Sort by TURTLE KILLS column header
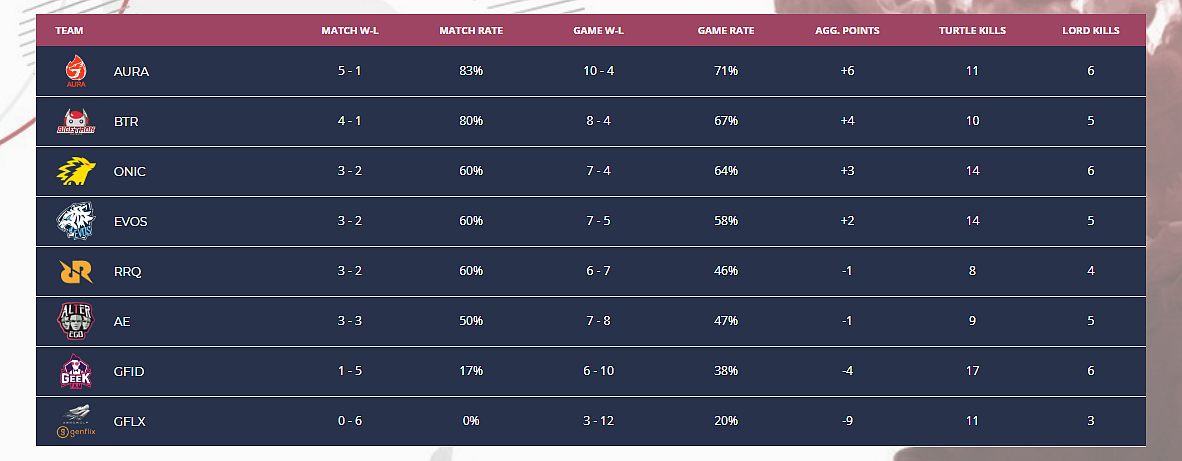The width and height of the screenshot is (1182, 461). pos(972,31)
